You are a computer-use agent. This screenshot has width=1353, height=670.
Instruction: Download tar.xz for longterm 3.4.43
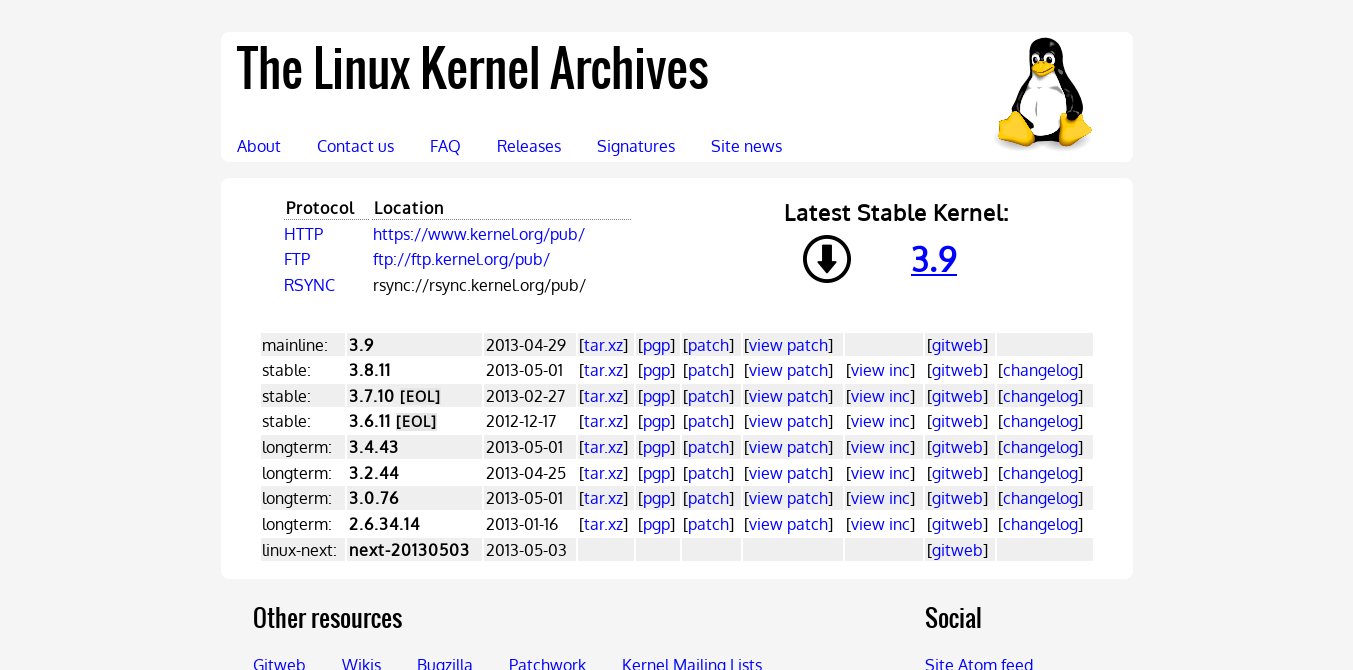[604, 447]
